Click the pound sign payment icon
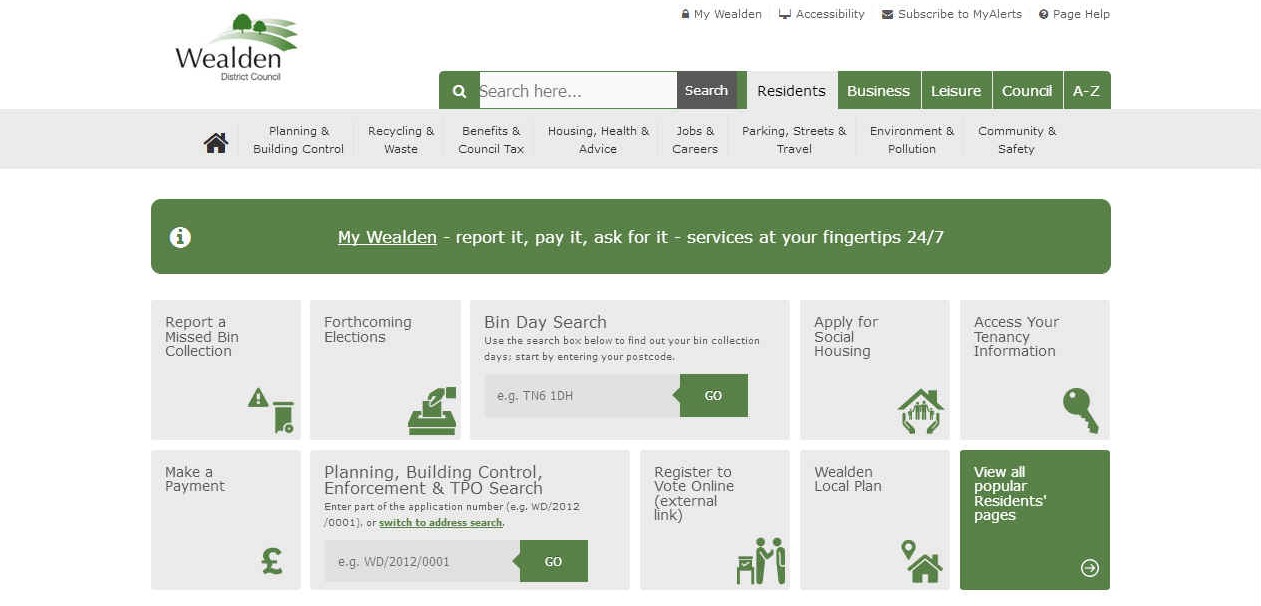 coord(272,562)
